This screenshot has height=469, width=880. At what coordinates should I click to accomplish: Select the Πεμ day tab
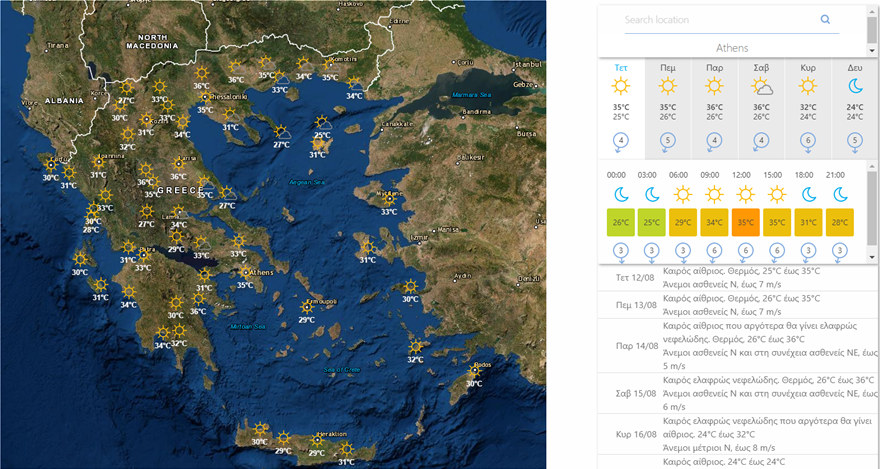tap(668, 67)
